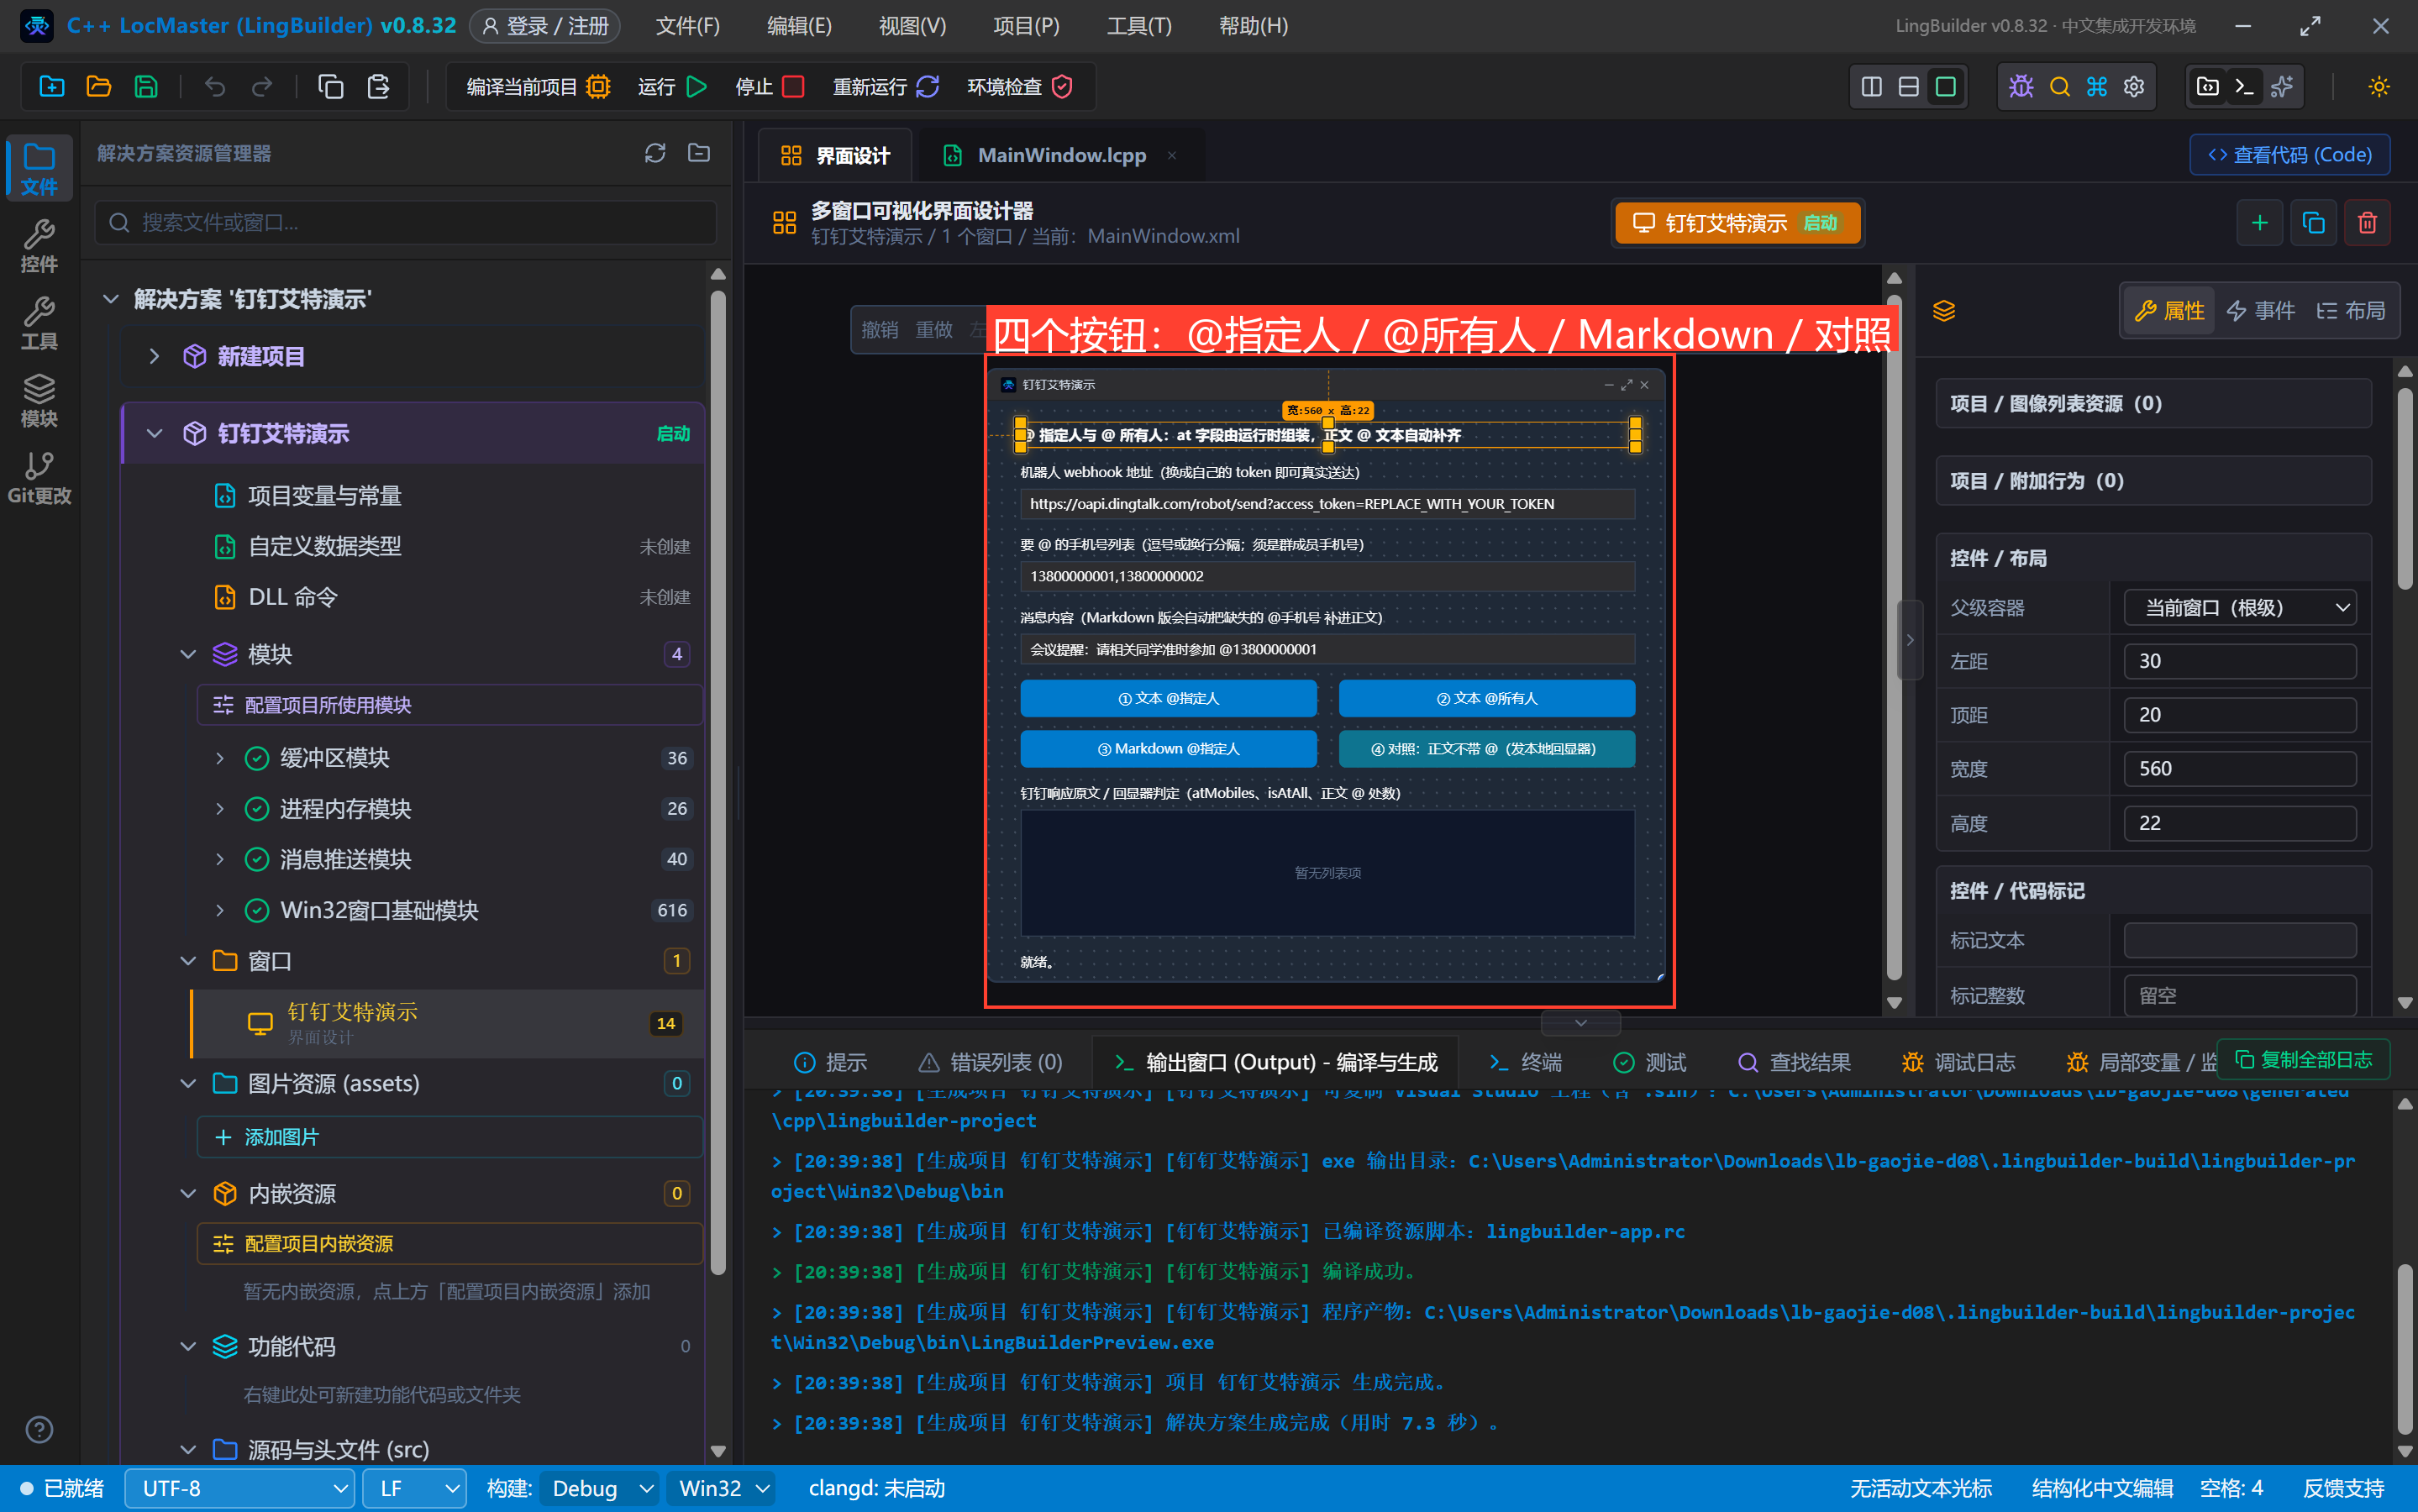Click the 查看代码 (Code) button
This screenshot has width=2418, height=1512.
click(2289, 155)
